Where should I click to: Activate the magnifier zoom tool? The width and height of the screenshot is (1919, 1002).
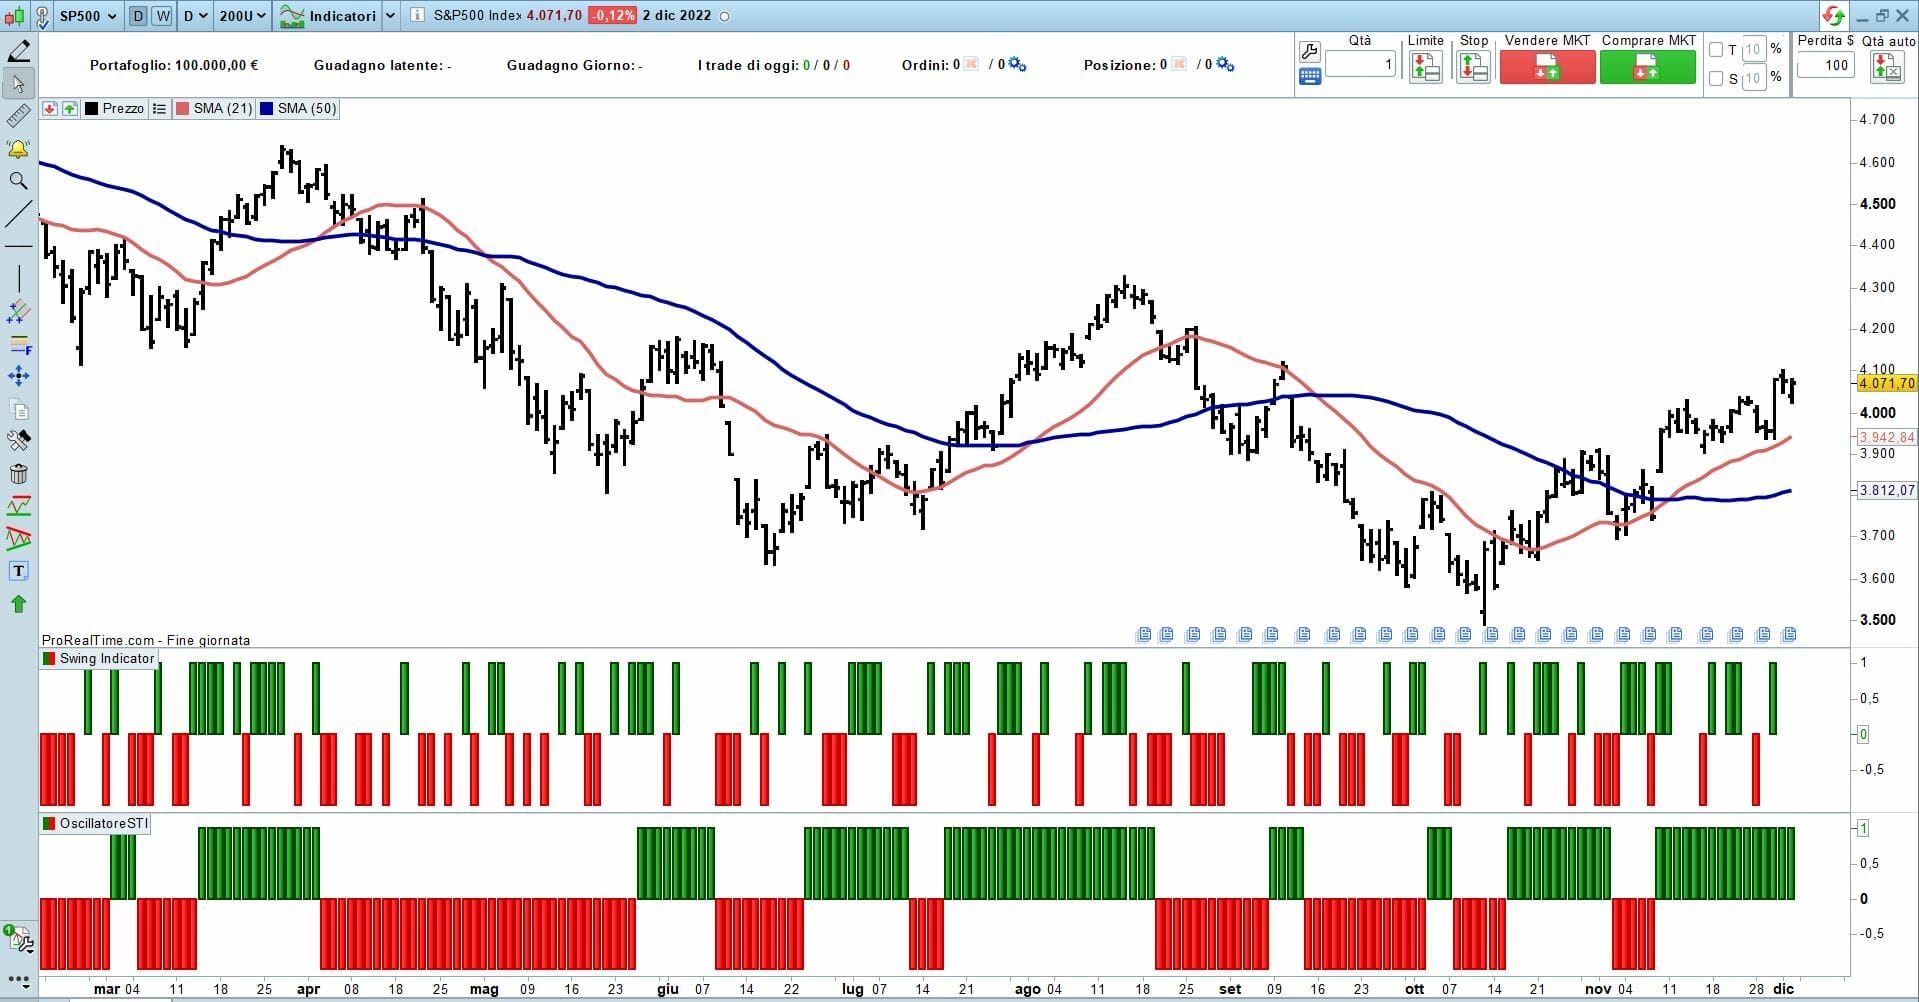[x=18, y=181]
